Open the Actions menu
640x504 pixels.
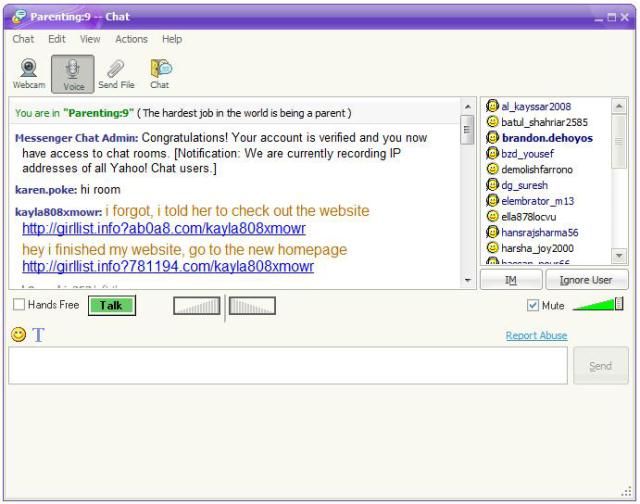coord(131,39)
